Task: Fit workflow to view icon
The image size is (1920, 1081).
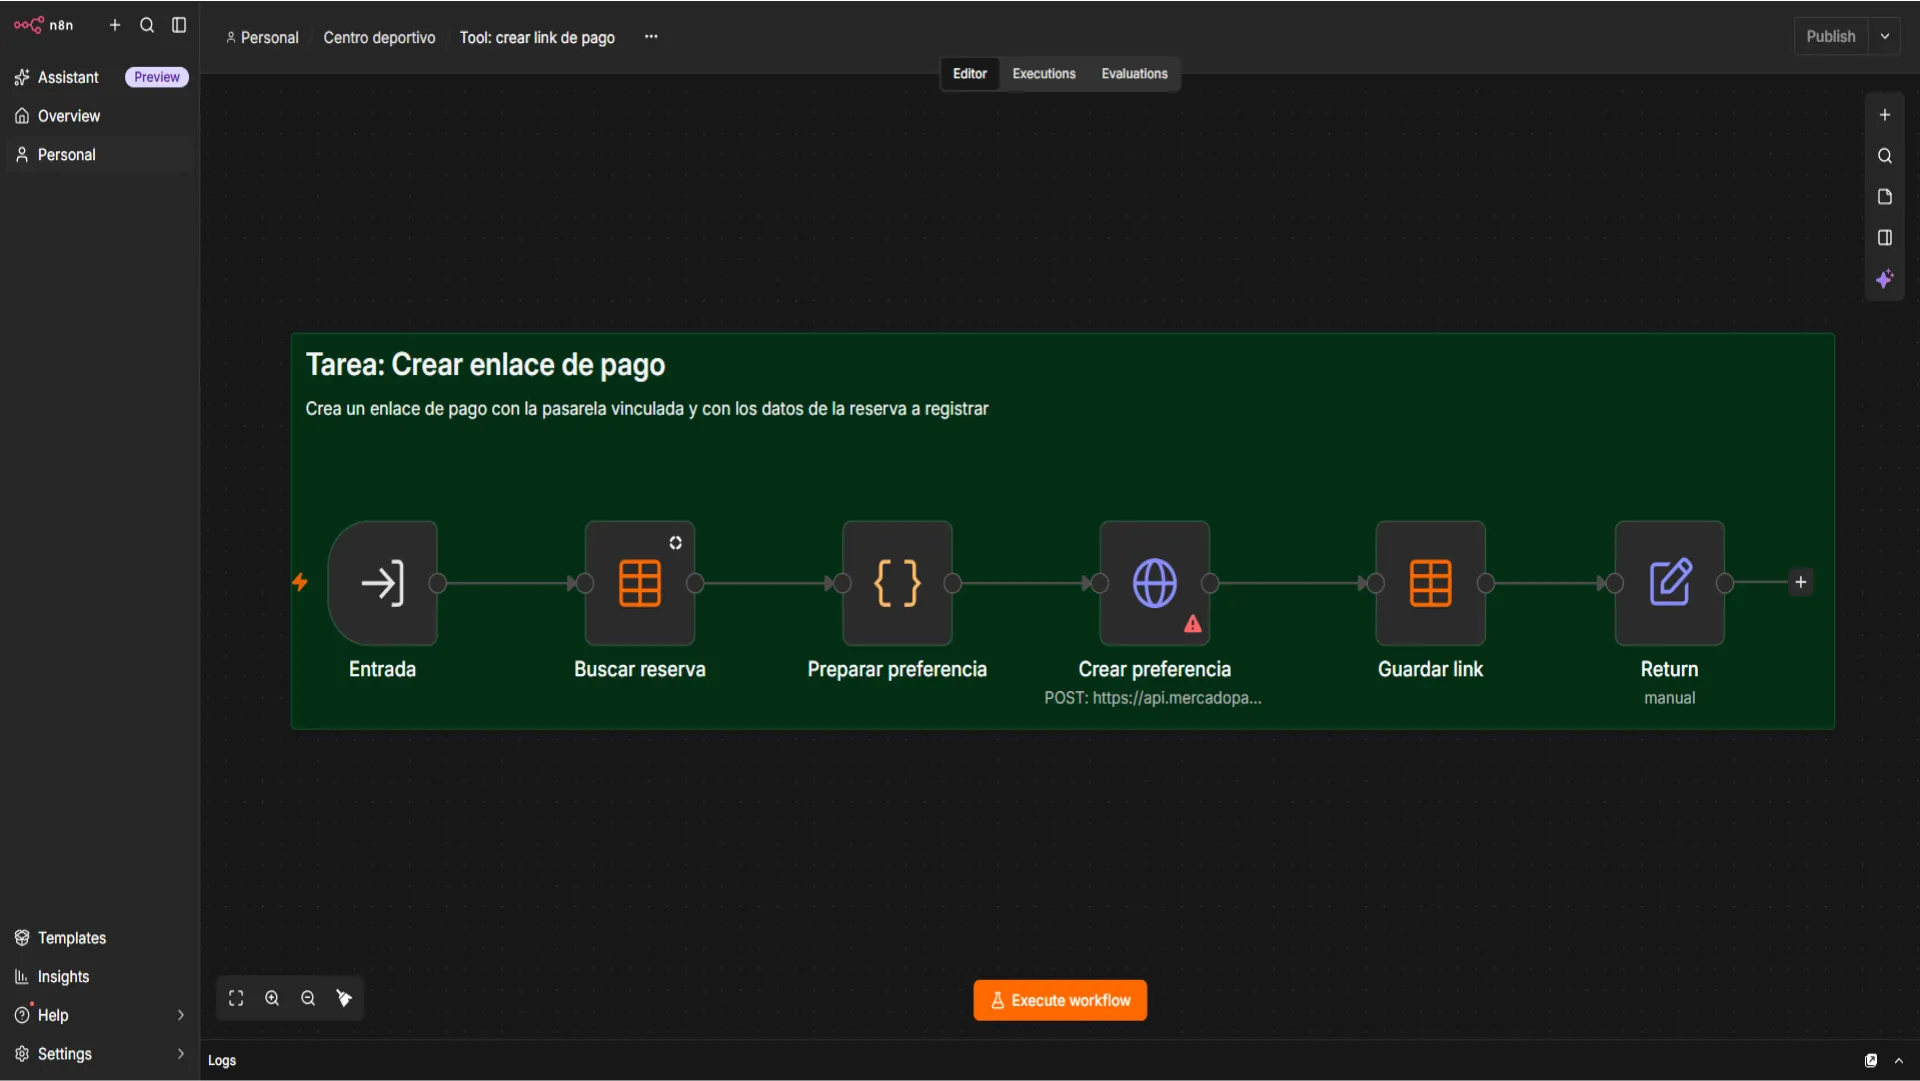Action: pyautogui.click(x=236, y=998)
